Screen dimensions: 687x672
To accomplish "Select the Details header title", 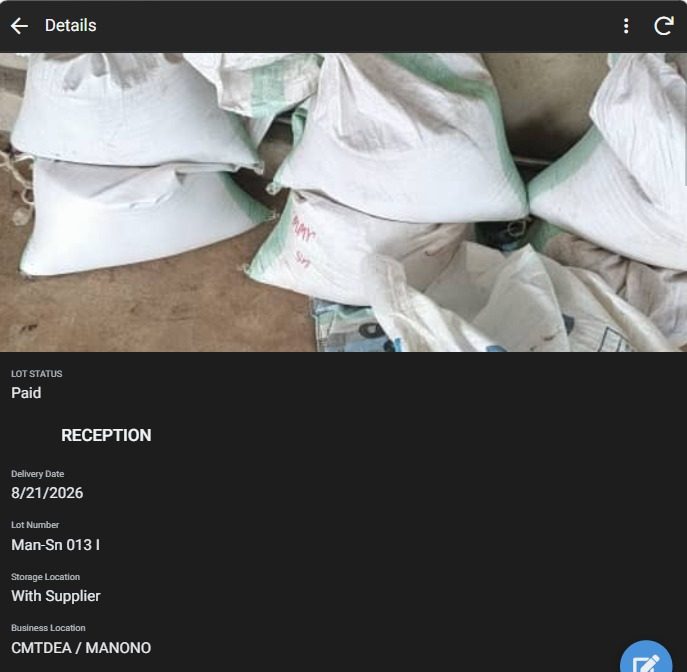I will click(71, 25).
